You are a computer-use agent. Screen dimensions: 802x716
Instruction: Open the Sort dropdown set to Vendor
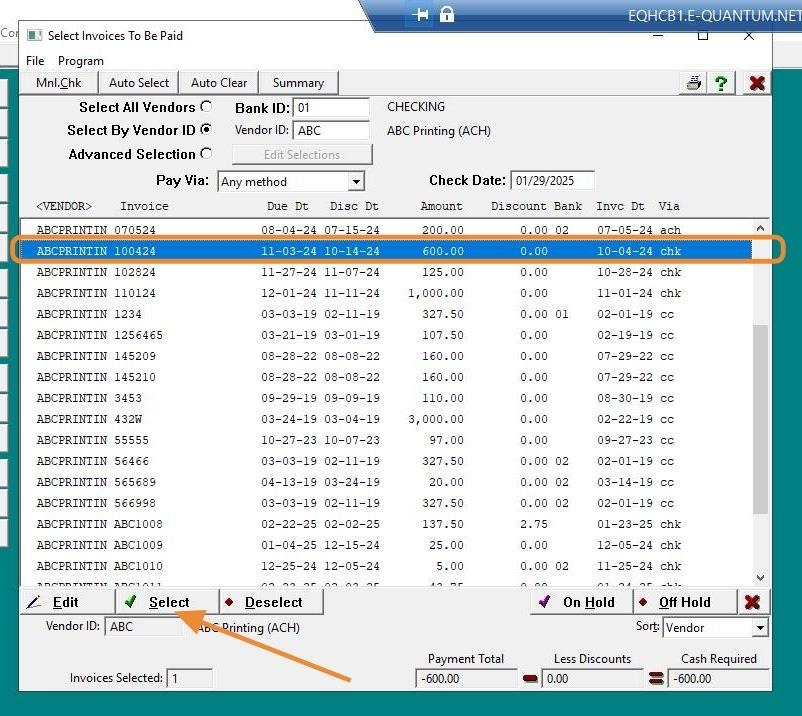[760, 628]
